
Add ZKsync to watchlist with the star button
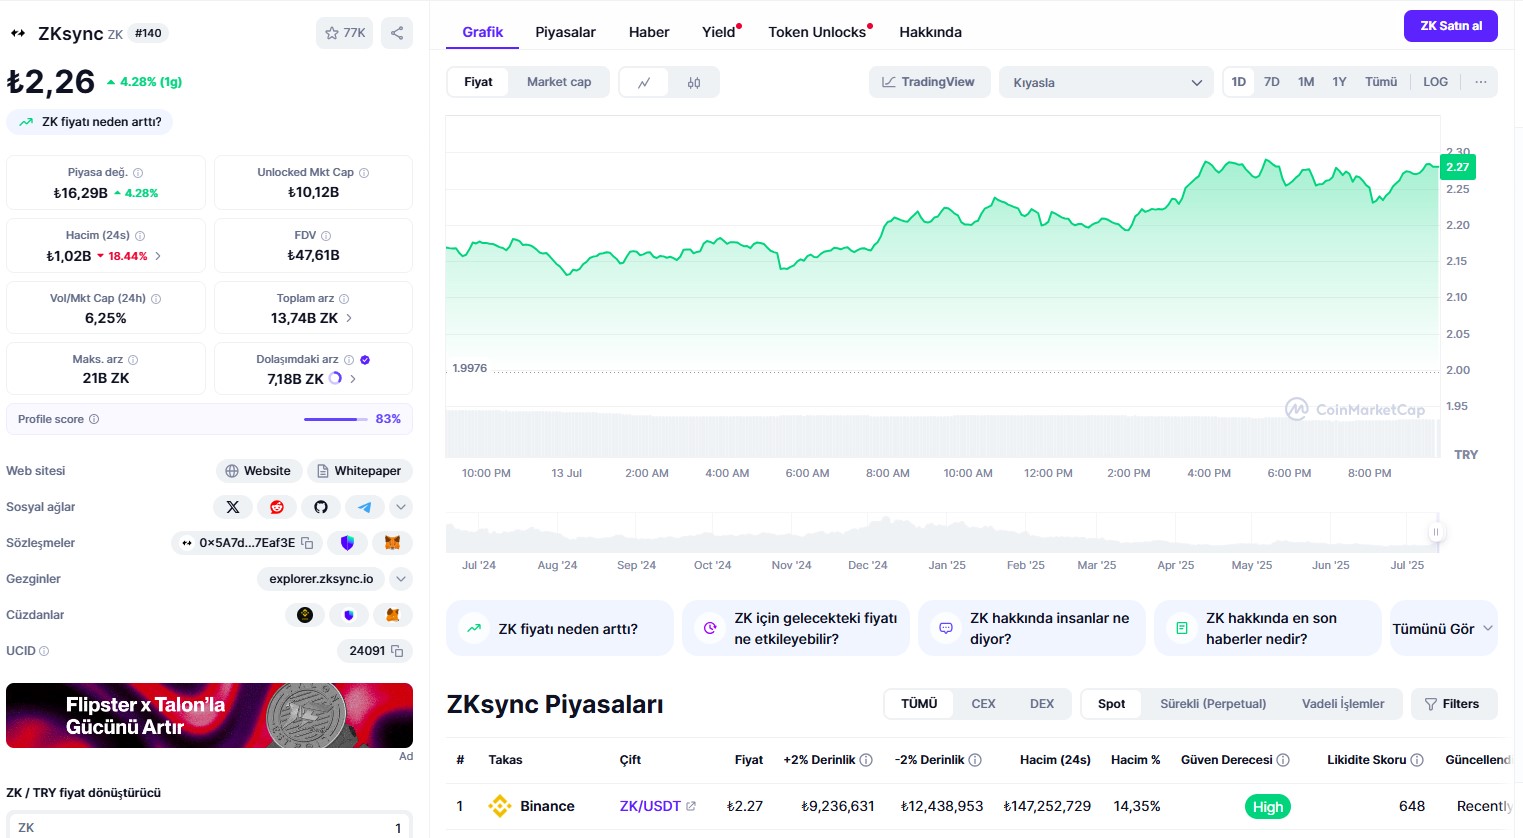click(x=344, y=33)
